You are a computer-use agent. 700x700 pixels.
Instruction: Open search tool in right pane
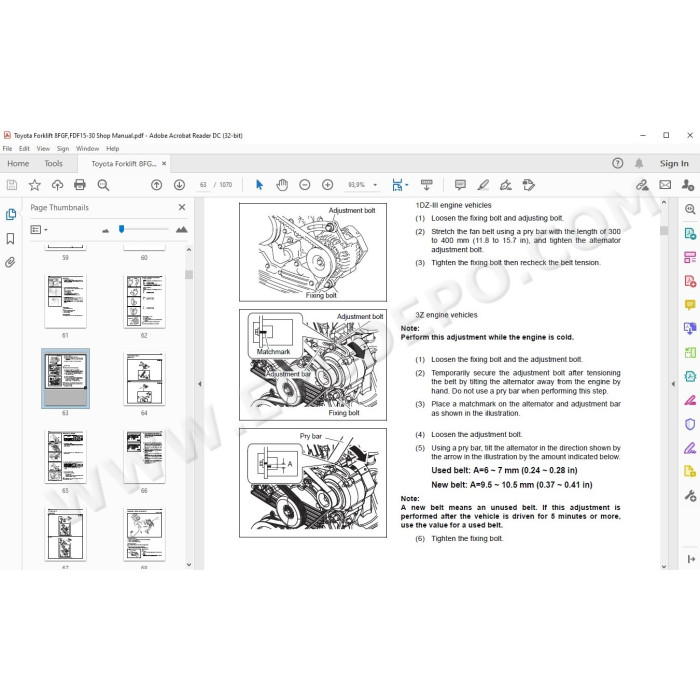(x=690, y=209)
